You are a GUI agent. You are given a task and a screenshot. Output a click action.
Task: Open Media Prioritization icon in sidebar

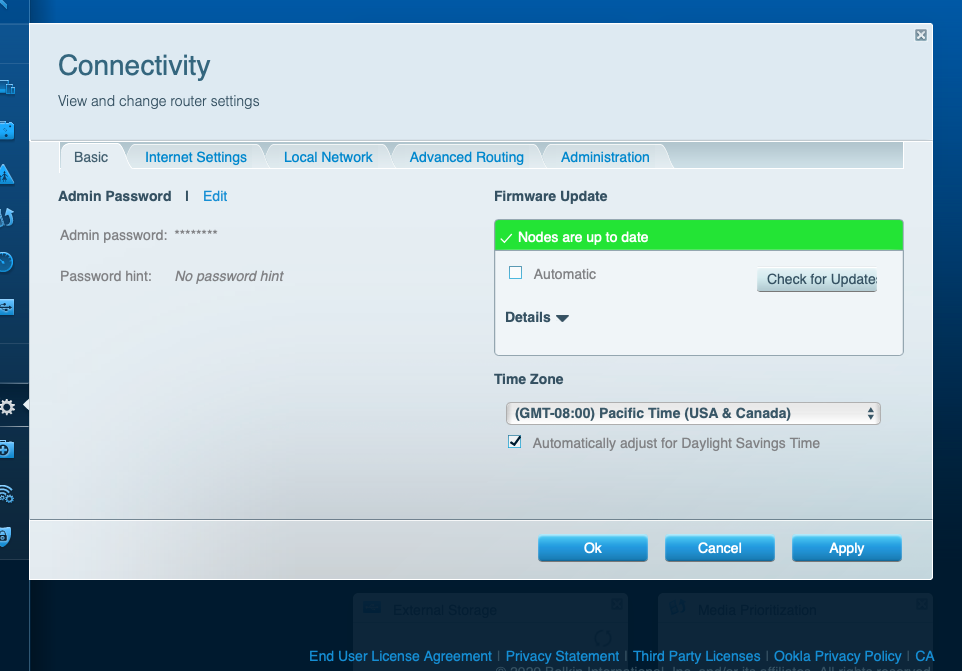[6, 217]
